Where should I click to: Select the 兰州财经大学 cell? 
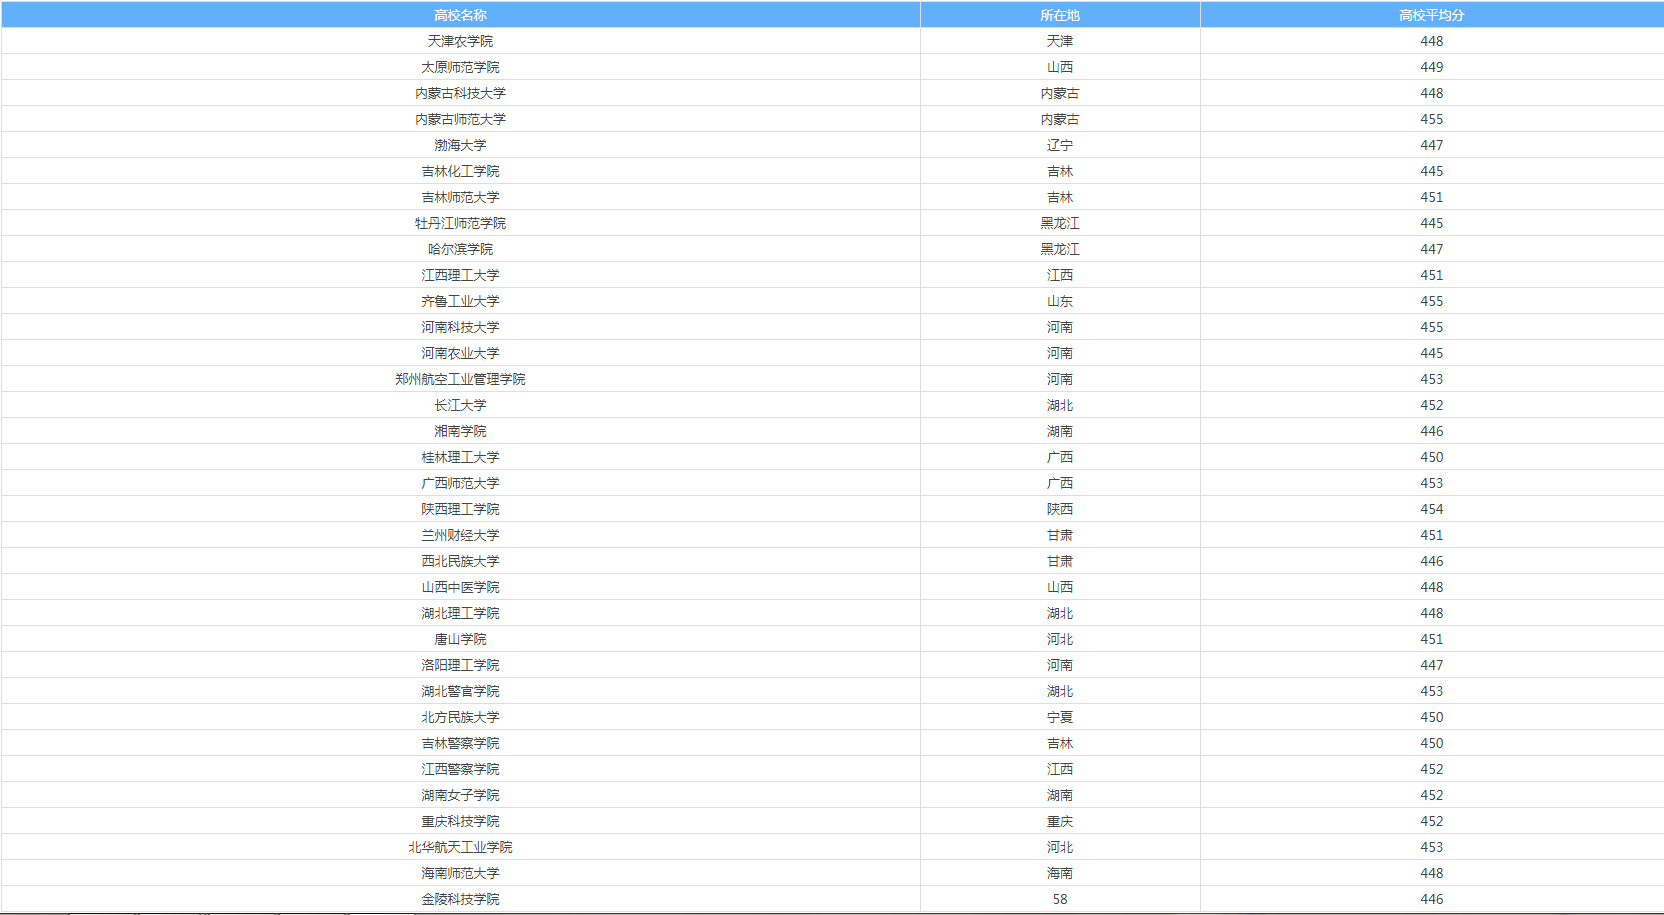coord(460,535)
